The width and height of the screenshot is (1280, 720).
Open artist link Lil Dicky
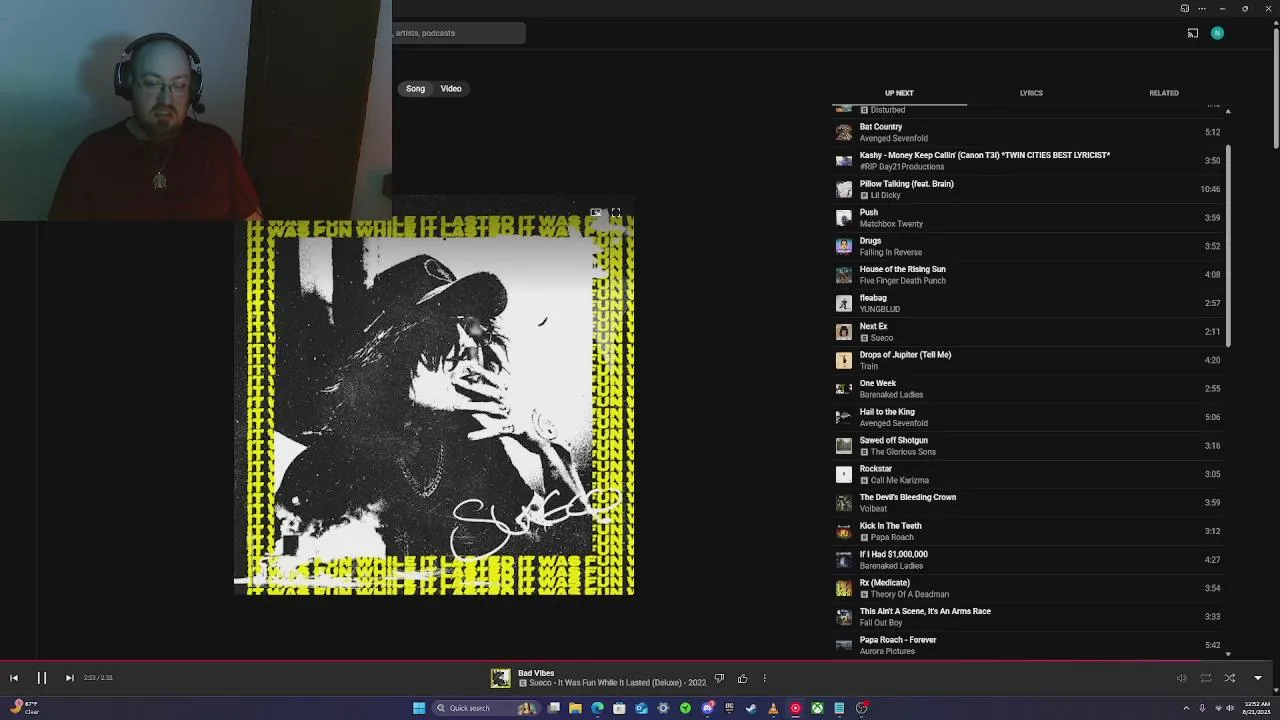885,195
